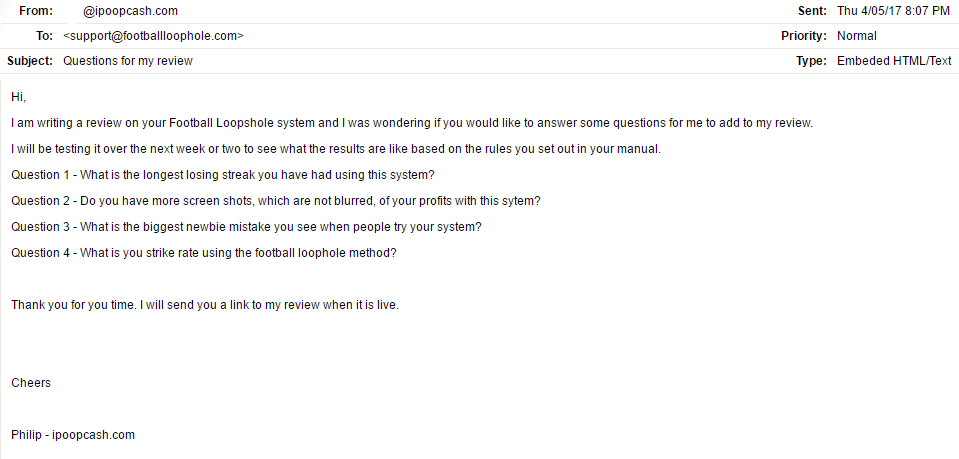Click the greeting line Hi,
The width and height of the screenshot is (959, 459).
pos(18,97)
